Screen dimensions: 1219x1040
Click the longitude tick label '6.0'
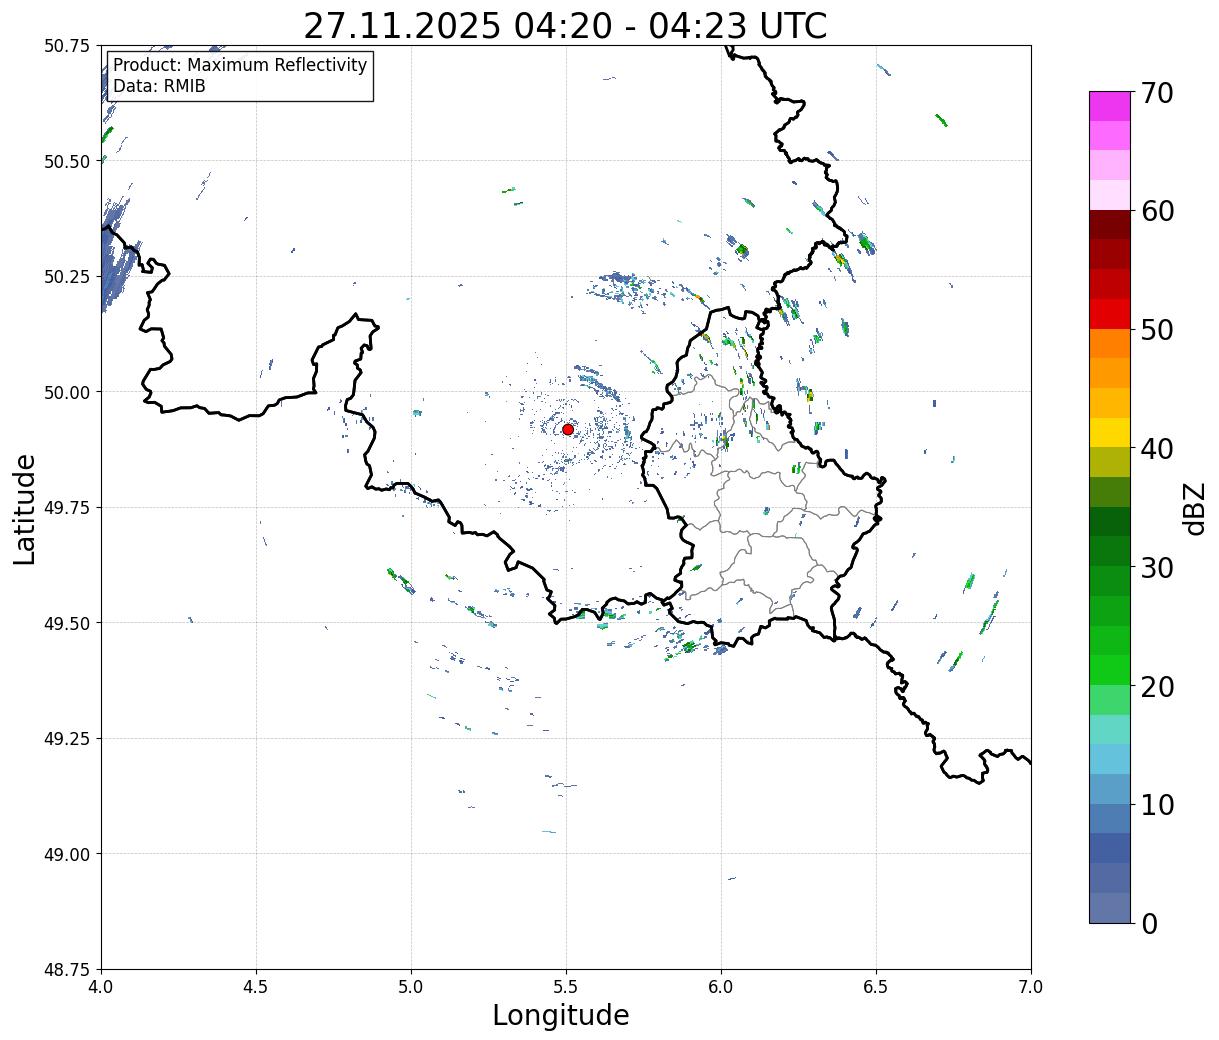721,986
